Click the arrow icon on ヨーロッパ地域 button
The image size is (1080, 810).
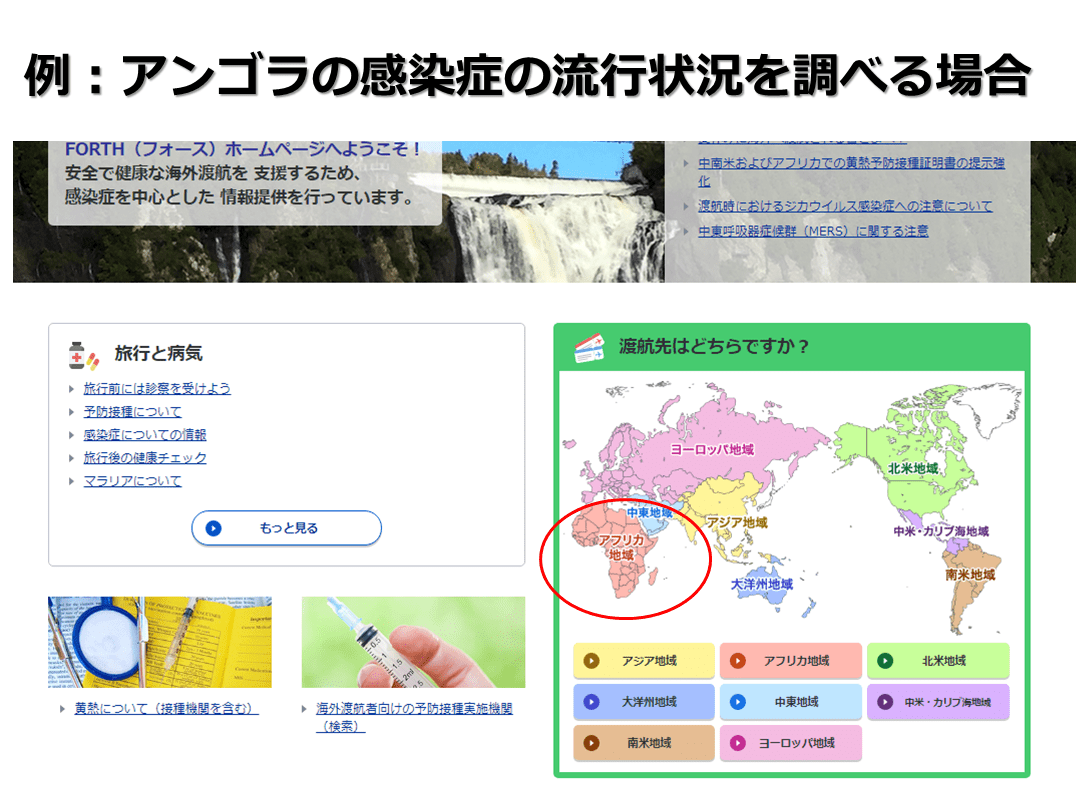(738, 743)
